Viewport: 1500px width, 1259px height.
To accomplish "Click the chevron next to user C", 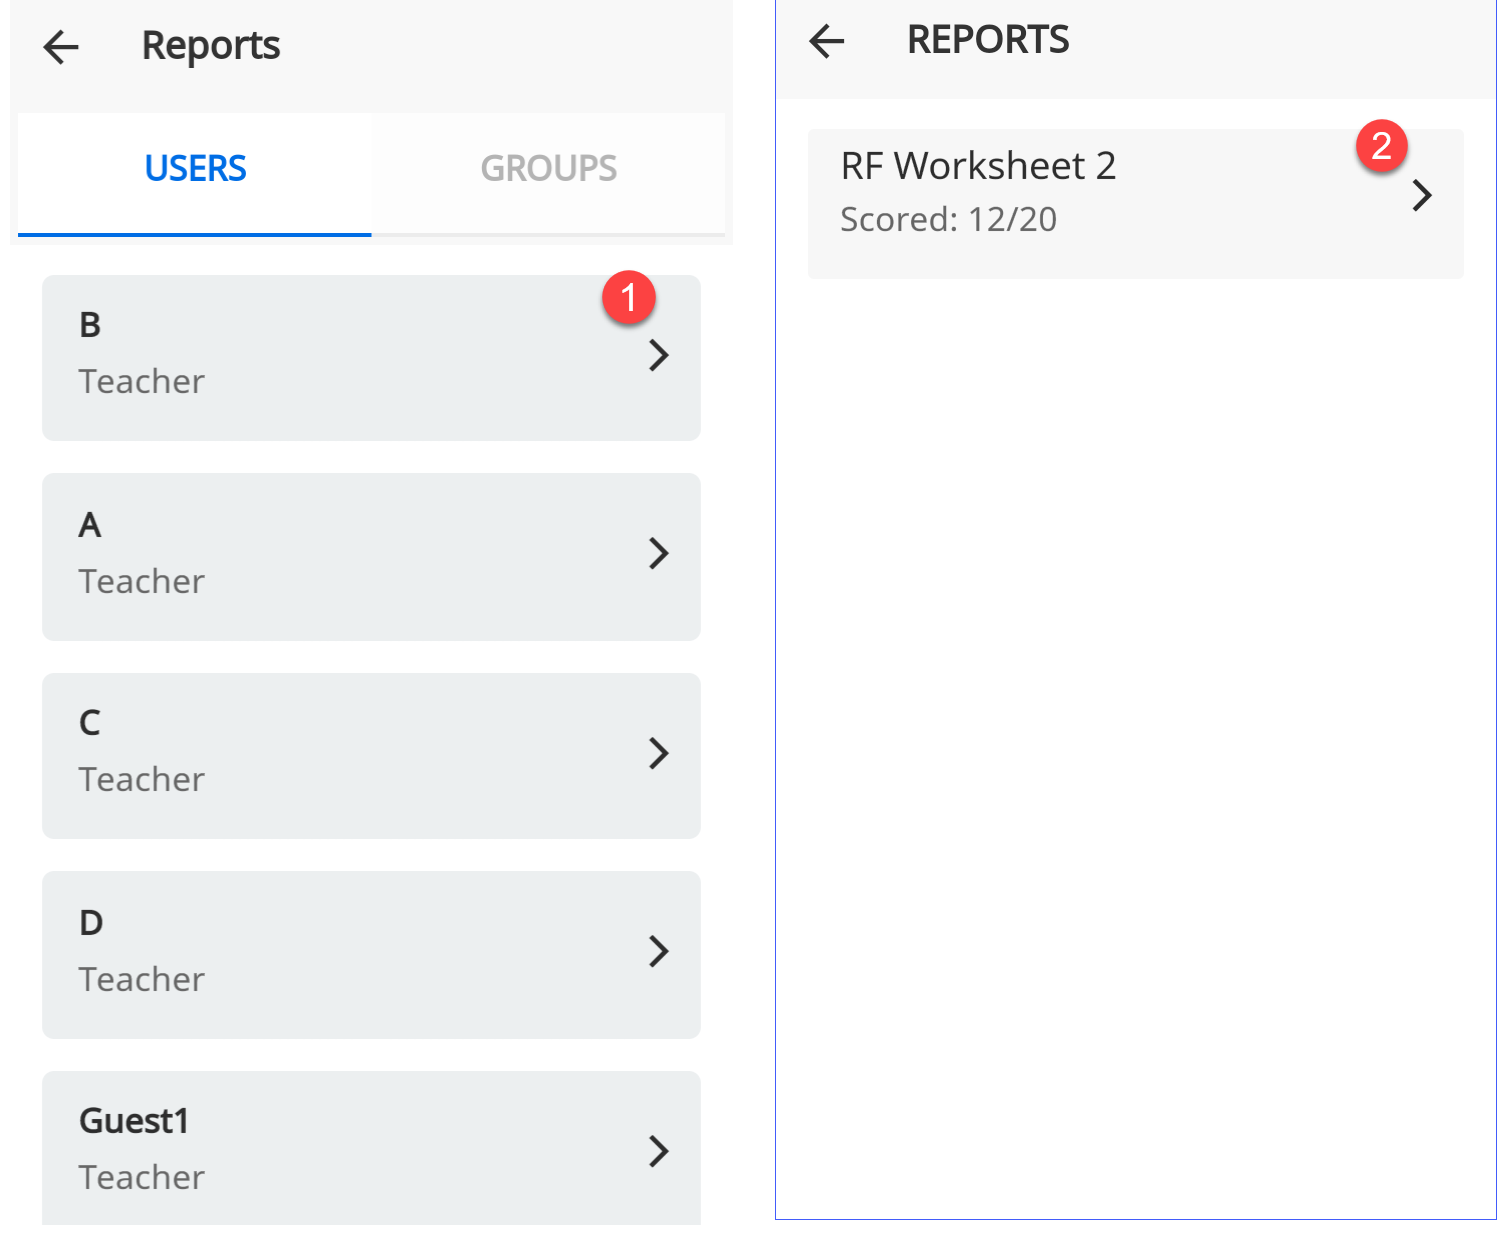I will click(x=657, y=753).
